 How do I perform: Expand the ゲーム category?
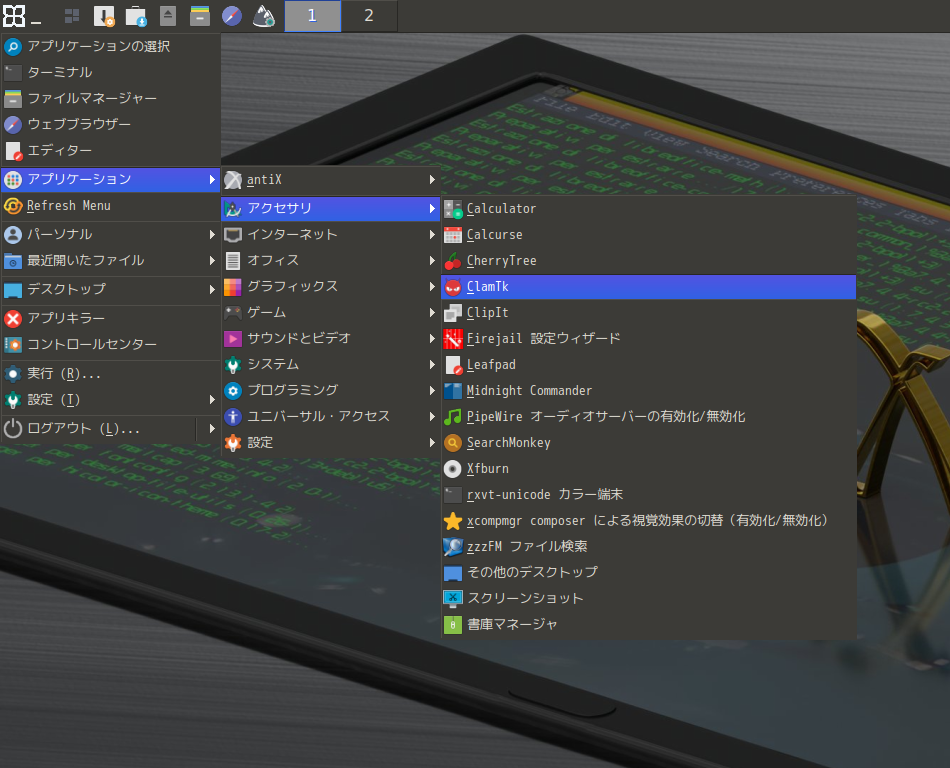330,313
